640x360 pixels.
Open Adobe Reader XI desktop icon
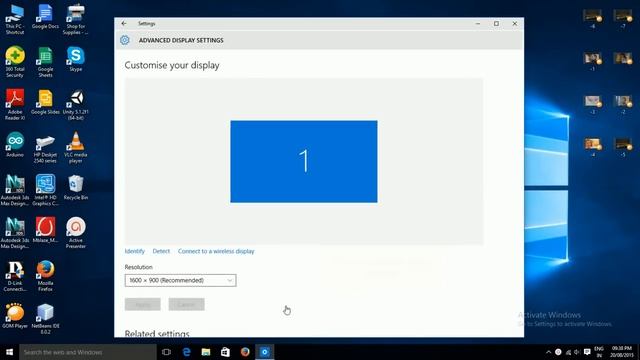tap(15, 105)
